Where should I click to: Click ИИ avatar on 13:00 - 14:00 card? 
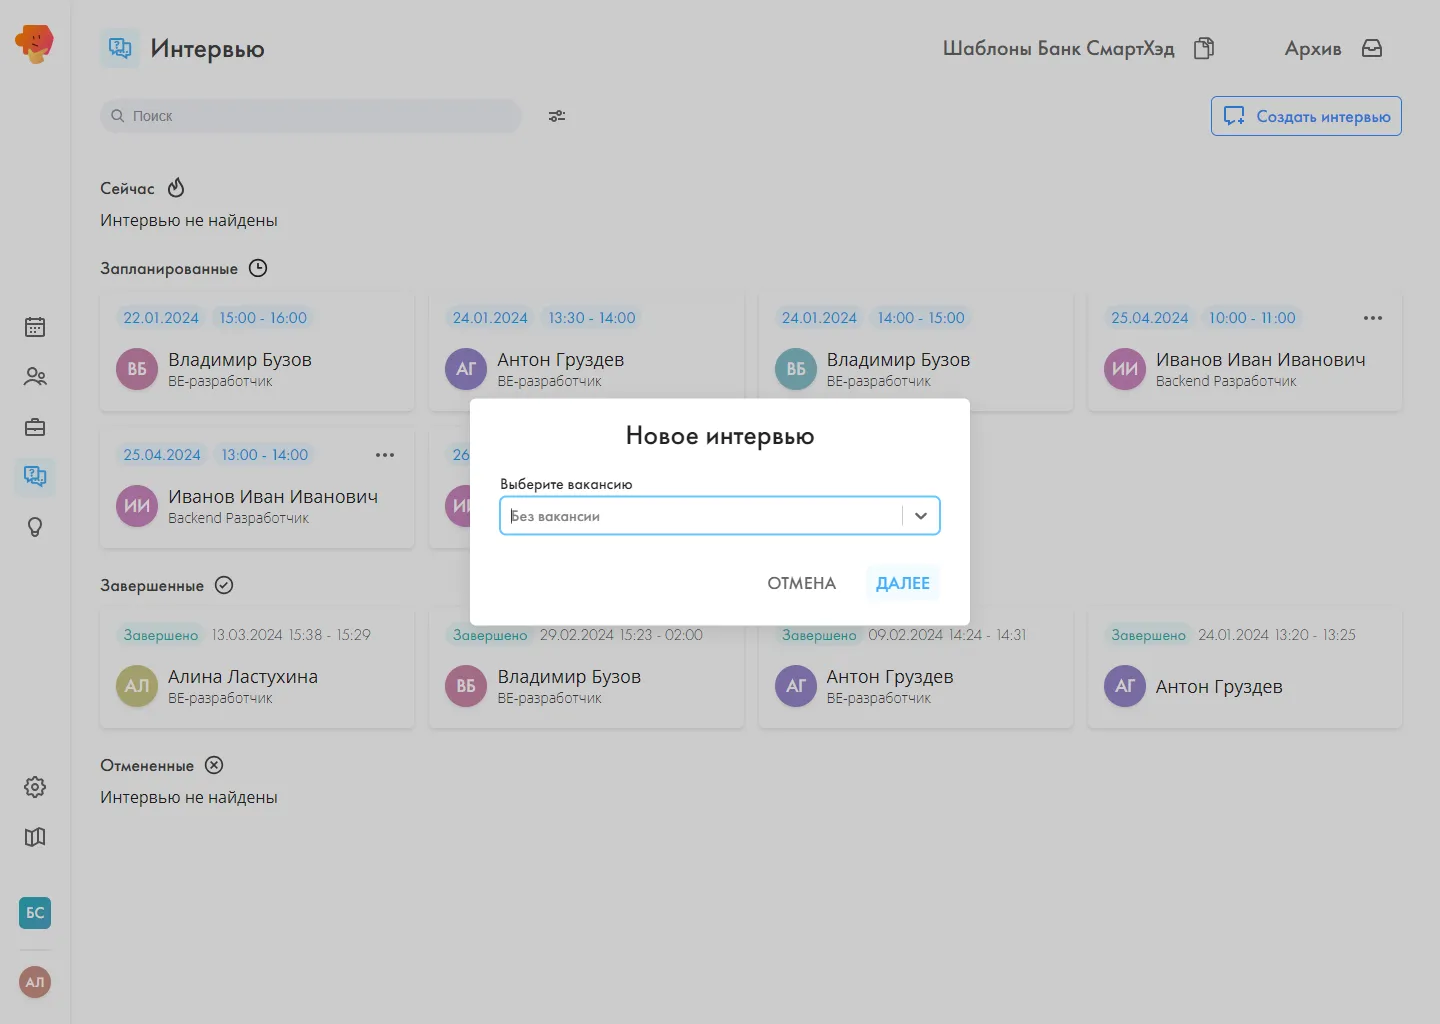[x=137, y=506]
